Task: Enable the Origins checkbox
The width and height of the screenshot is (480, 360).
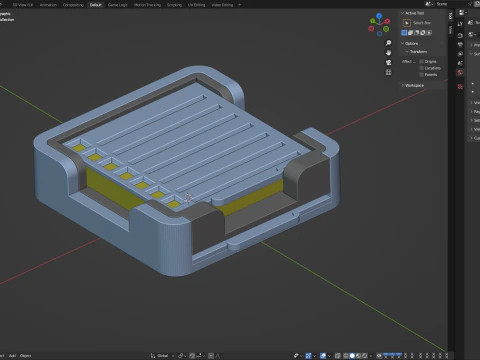Action: pos(421,62)
